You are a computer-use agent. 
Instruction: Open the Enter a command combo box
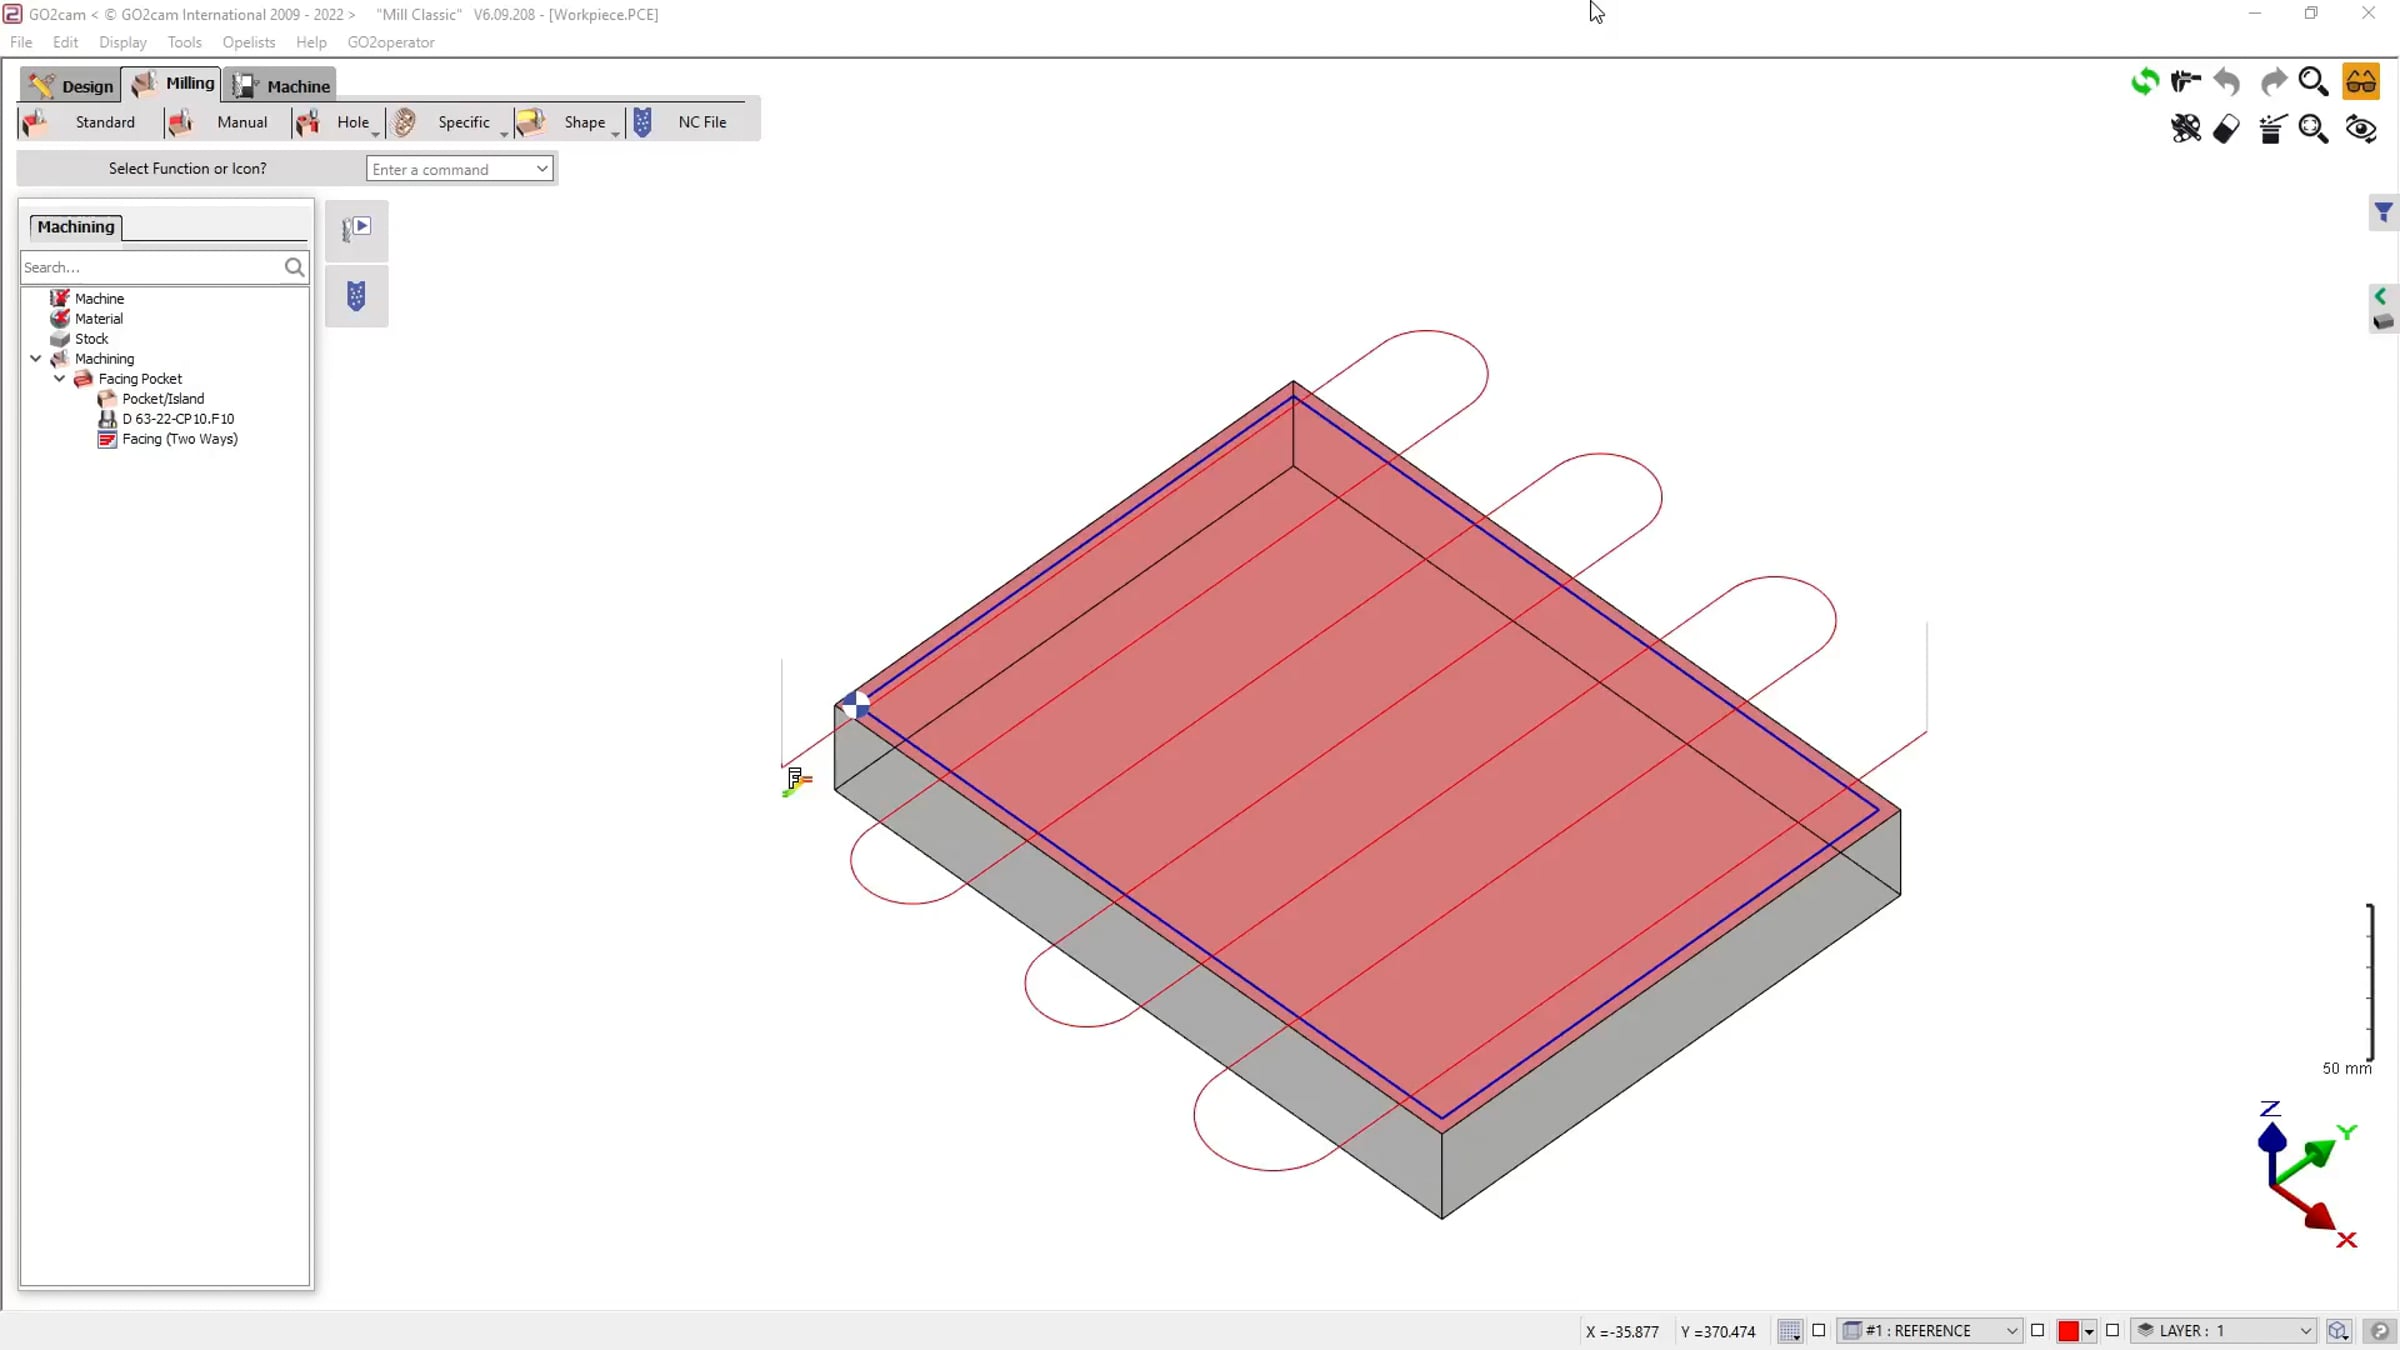click(x=460, y=169)
